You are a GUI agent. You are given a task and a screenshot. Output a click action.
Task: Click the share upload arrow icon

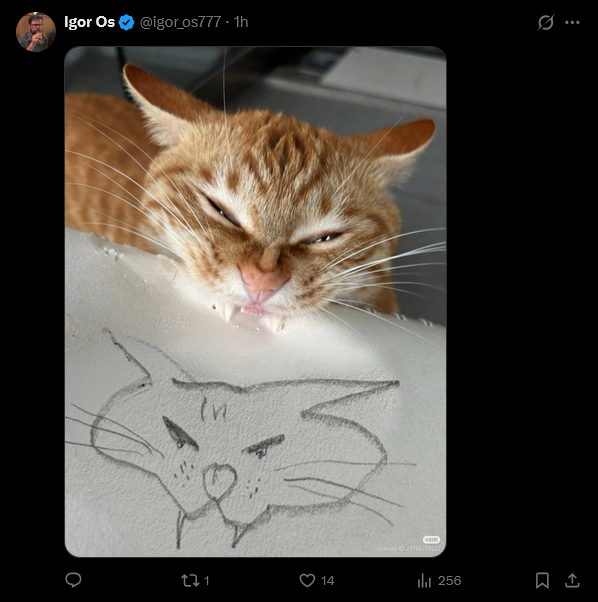(x=572, y=580)
